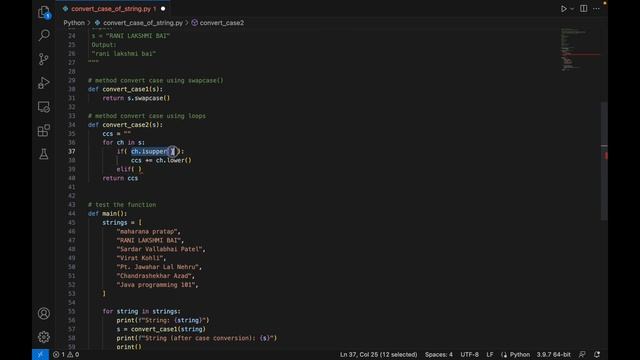Click the text 's = convert_case1(string)'
This screenshot has width=640, height=360.
(161, 329)
